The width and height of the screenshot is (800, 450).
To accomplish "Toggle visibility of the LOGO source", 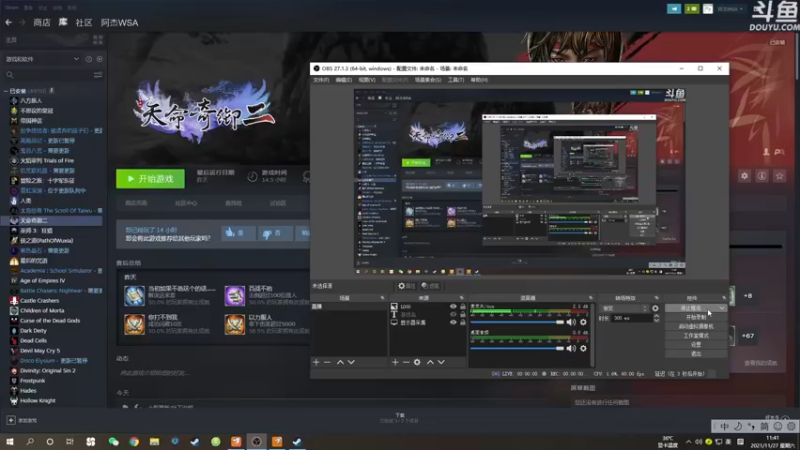I will coord(453,307).
